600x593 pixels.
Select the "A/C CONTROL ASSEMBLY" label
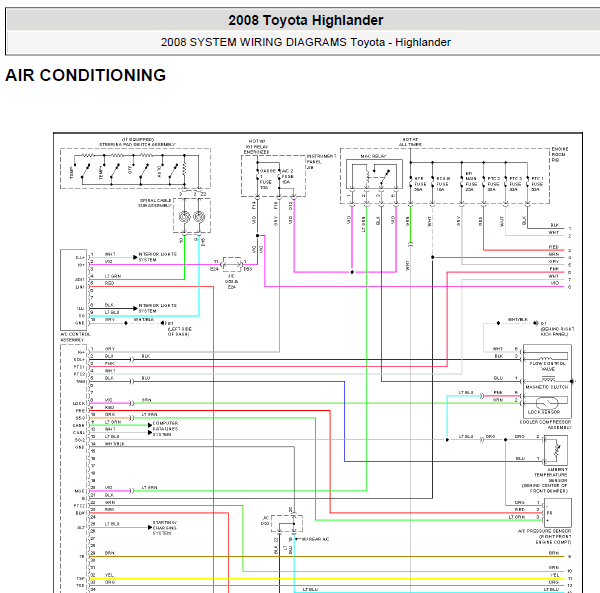pos(75,337)
